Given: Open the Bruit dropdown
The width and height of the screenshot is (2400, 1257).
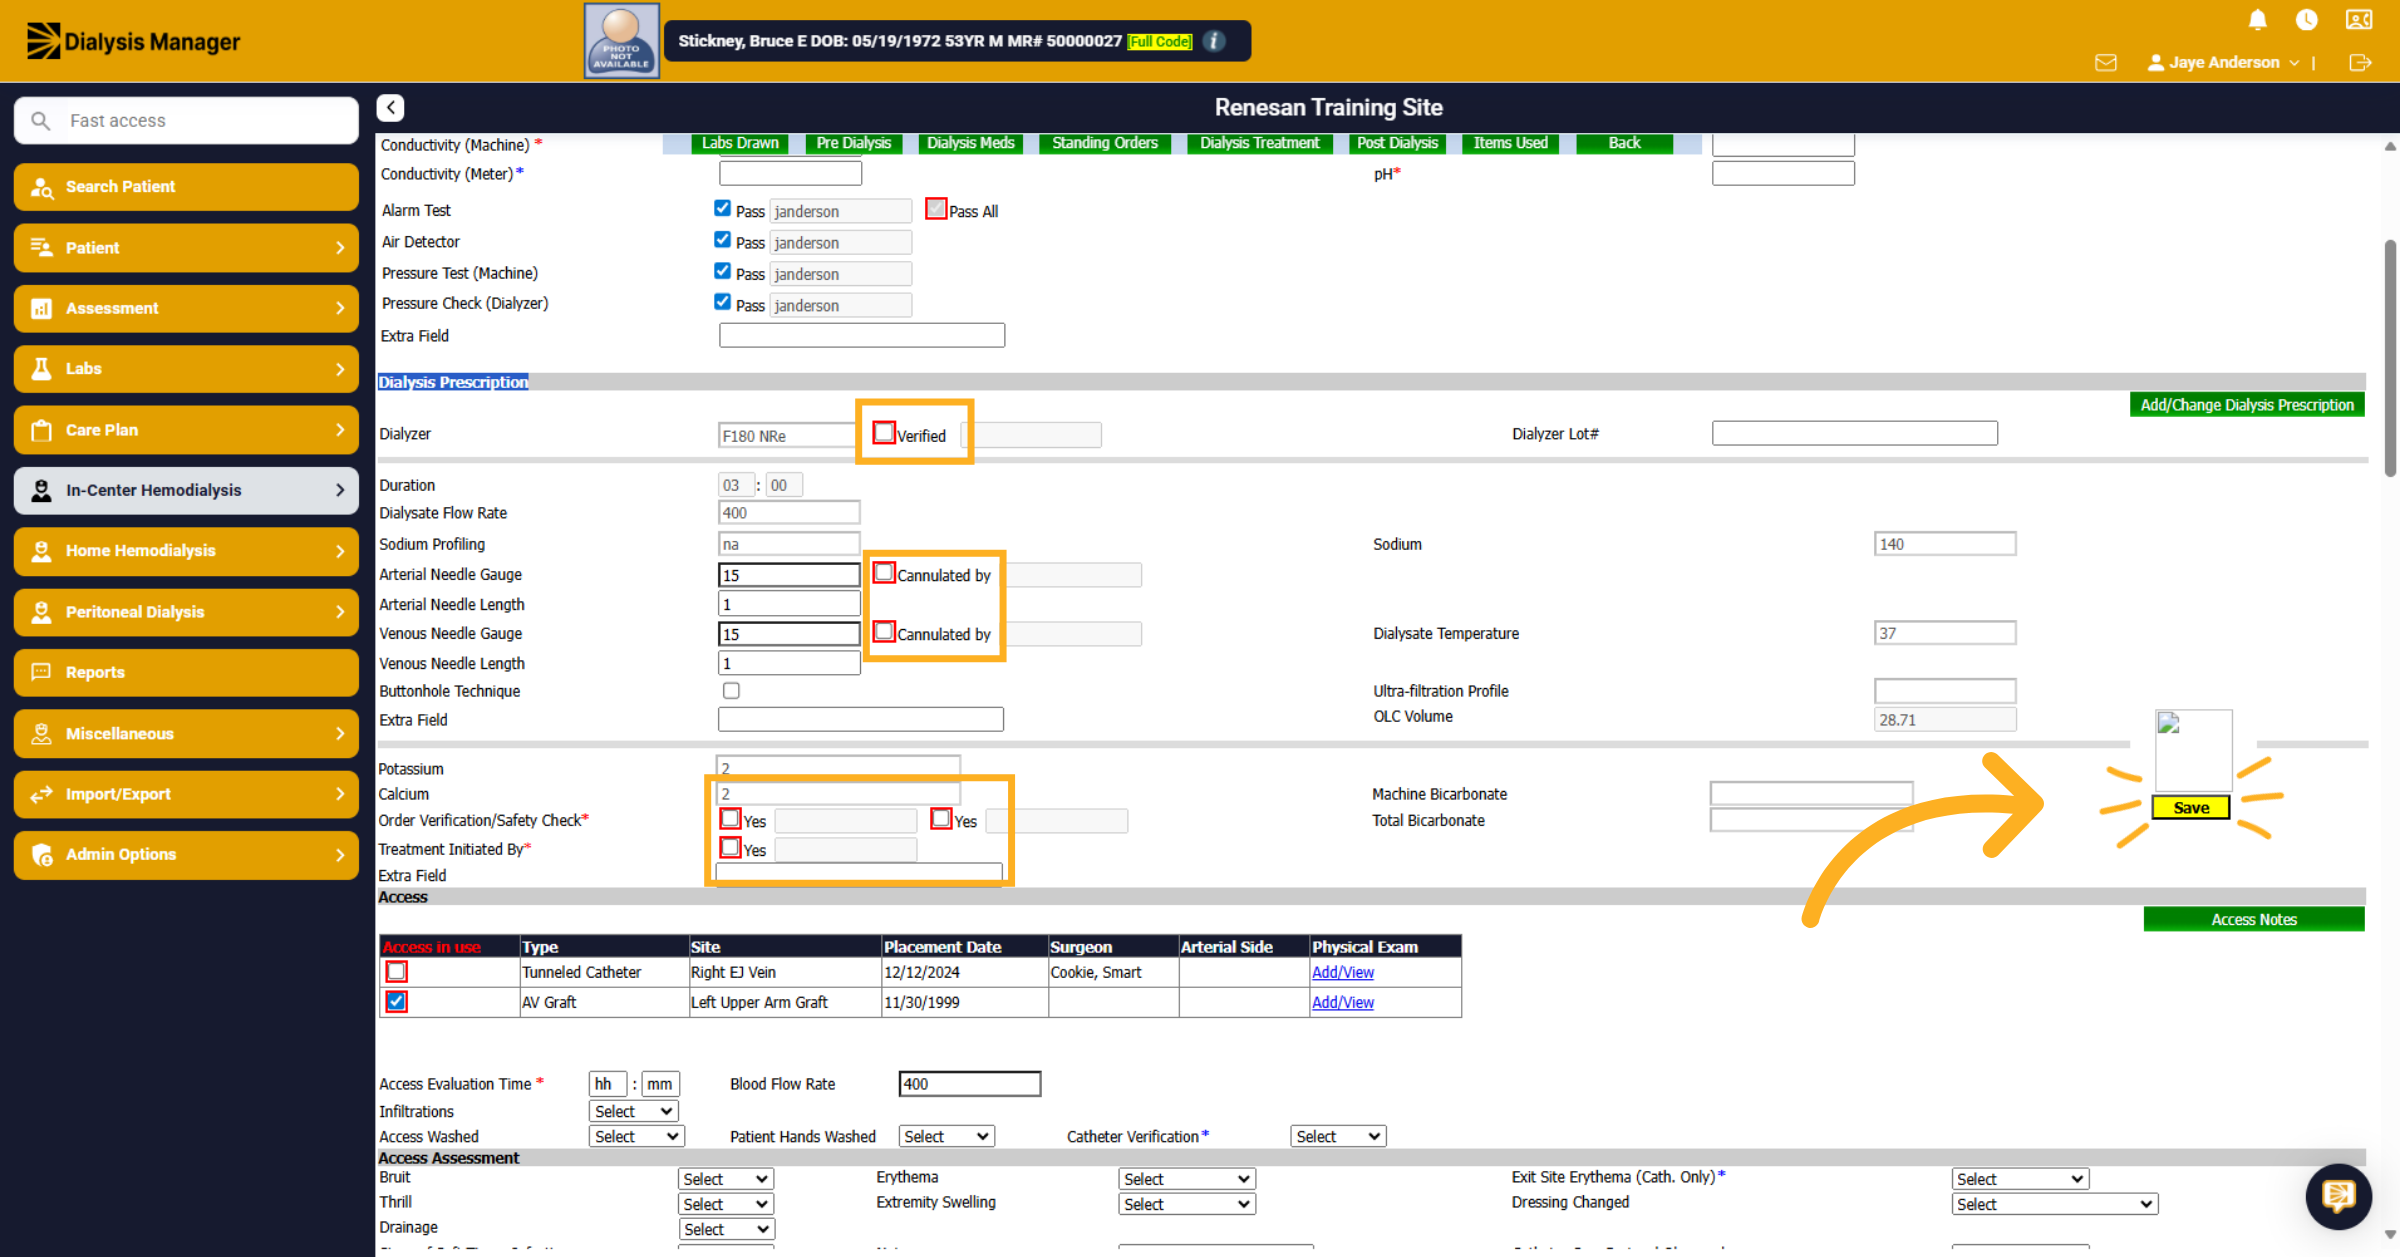Looking at the screenshot, I should 726,1179.
